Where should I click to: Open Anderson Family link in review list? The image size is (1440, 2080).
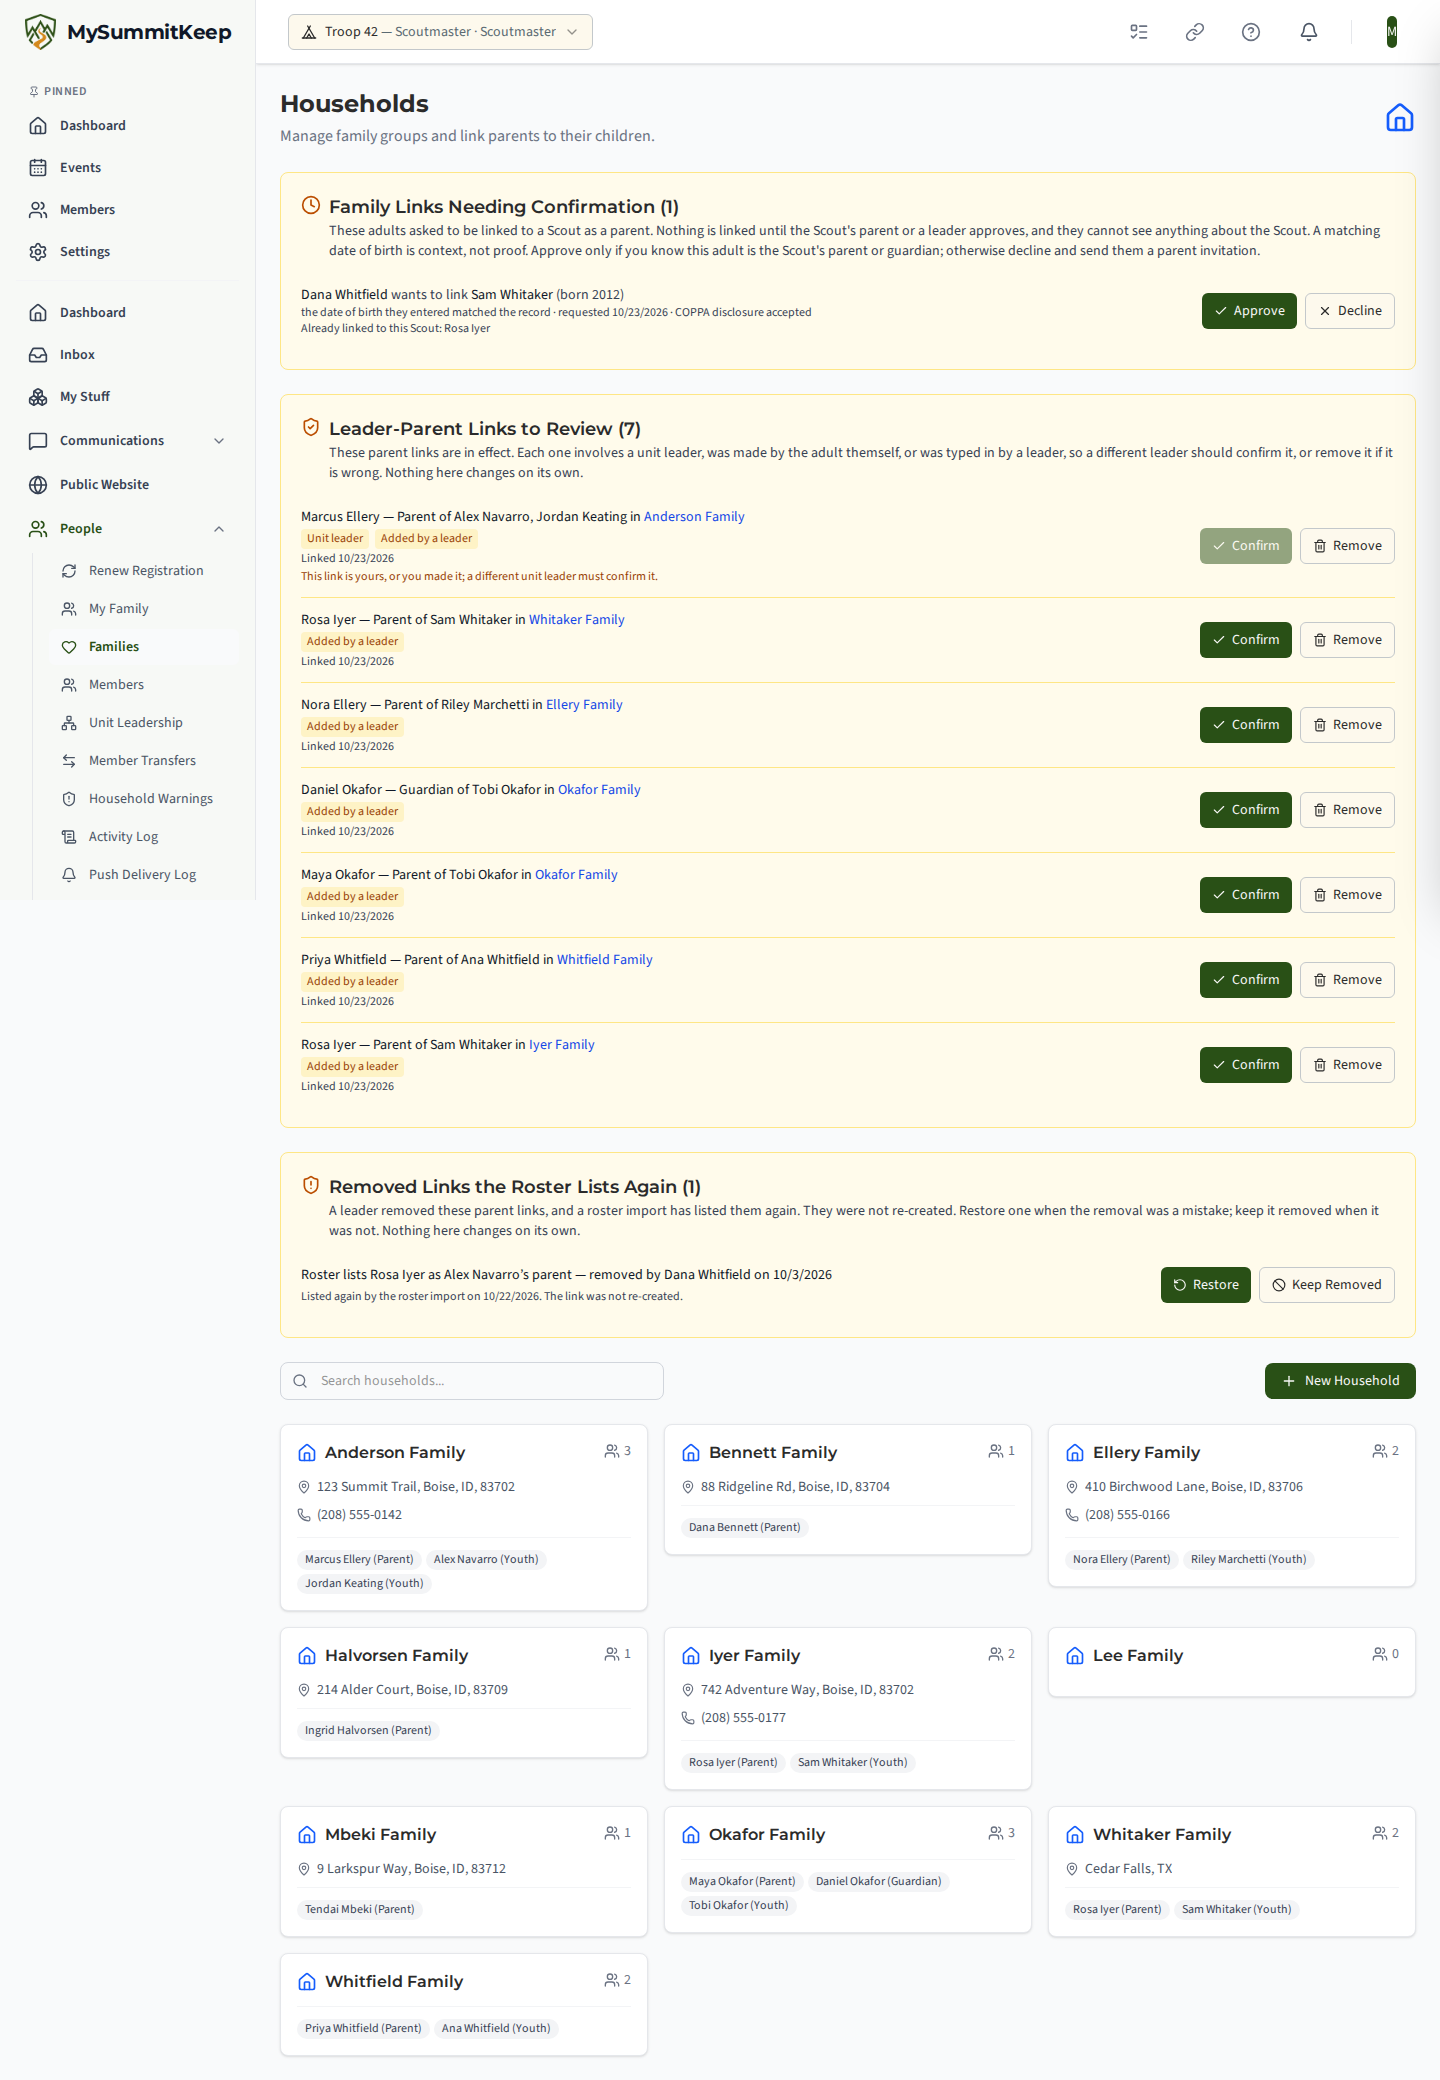click(694, 517)
